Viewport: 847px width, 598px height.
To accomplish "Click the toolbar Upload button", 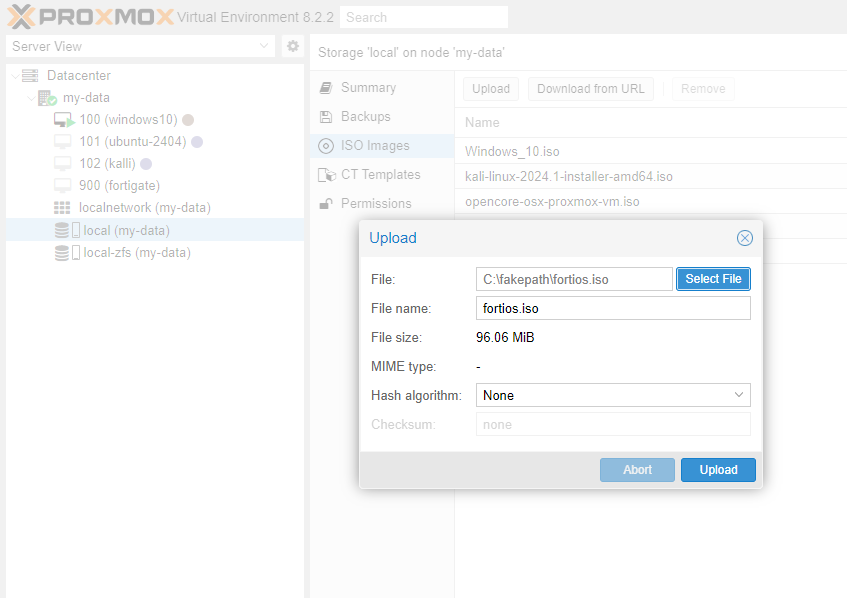I will point(490,89).
